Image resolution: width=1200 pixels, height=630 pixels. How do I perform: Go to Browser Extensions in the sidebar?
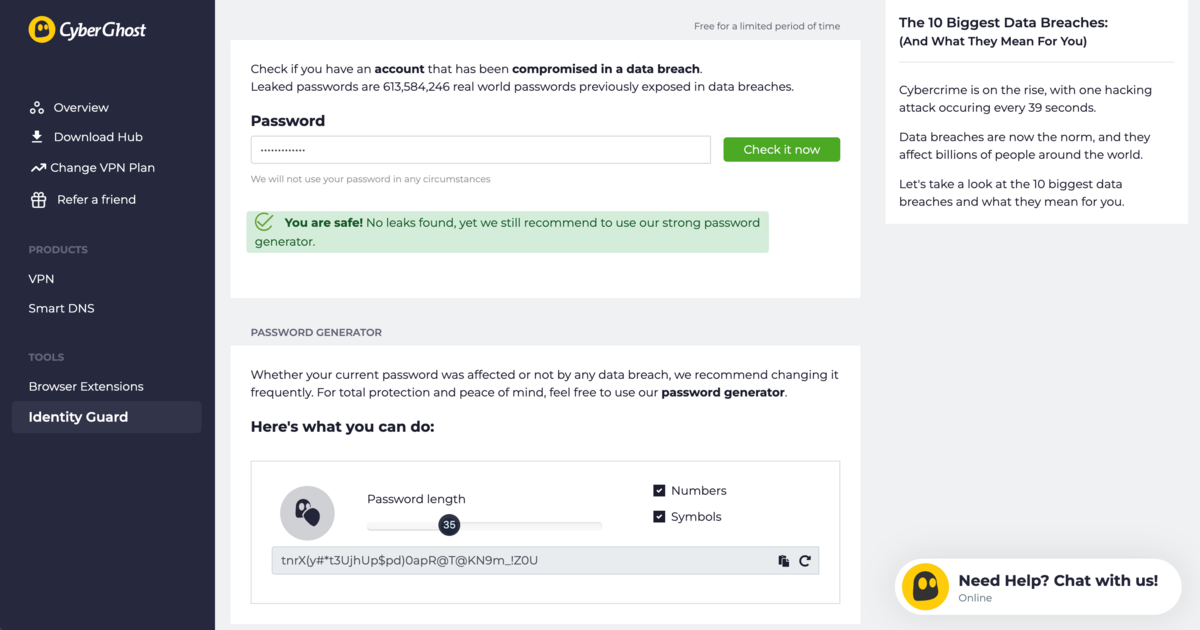[x=86, y=387]
